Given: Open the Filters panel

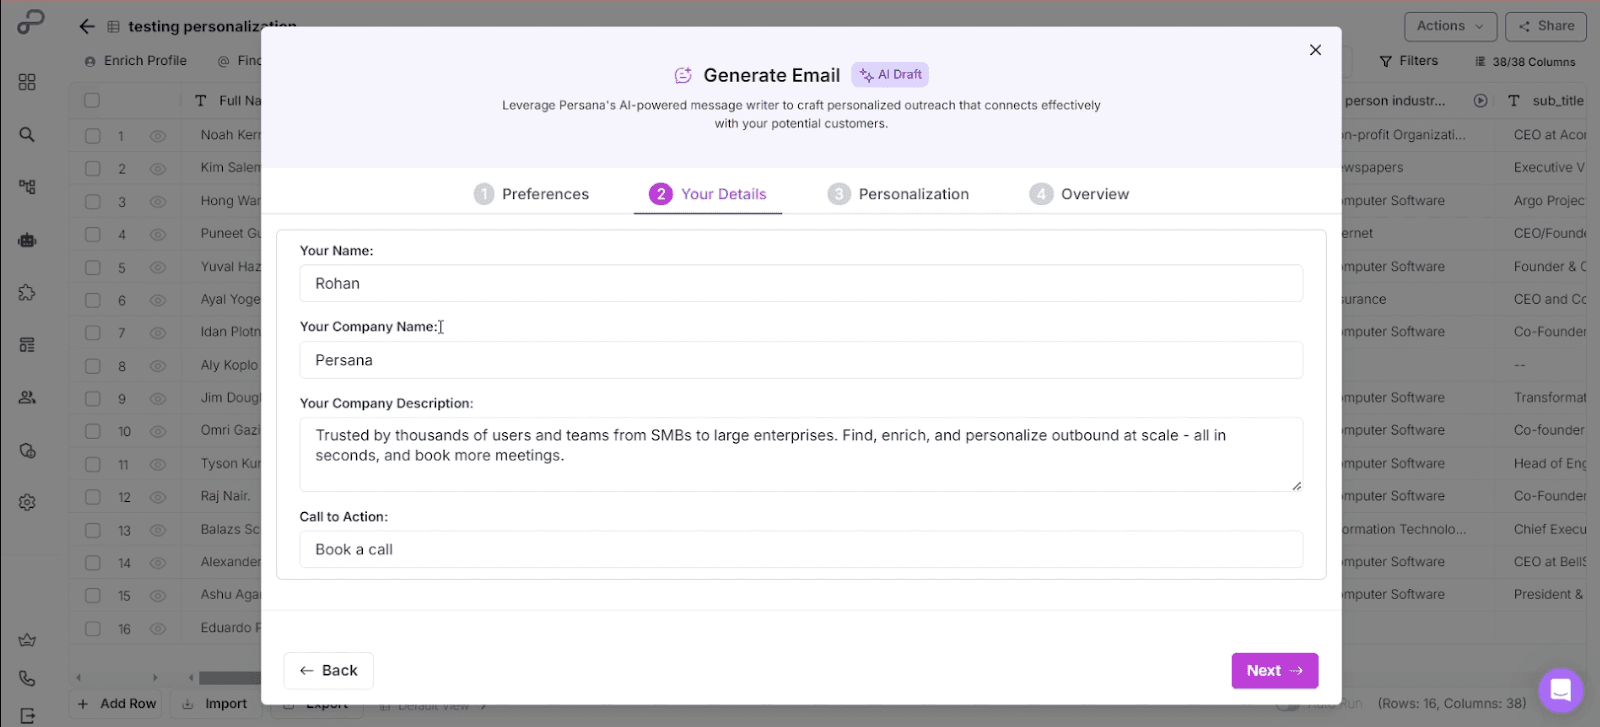Looking at the screenshot, I should 1408,61.
